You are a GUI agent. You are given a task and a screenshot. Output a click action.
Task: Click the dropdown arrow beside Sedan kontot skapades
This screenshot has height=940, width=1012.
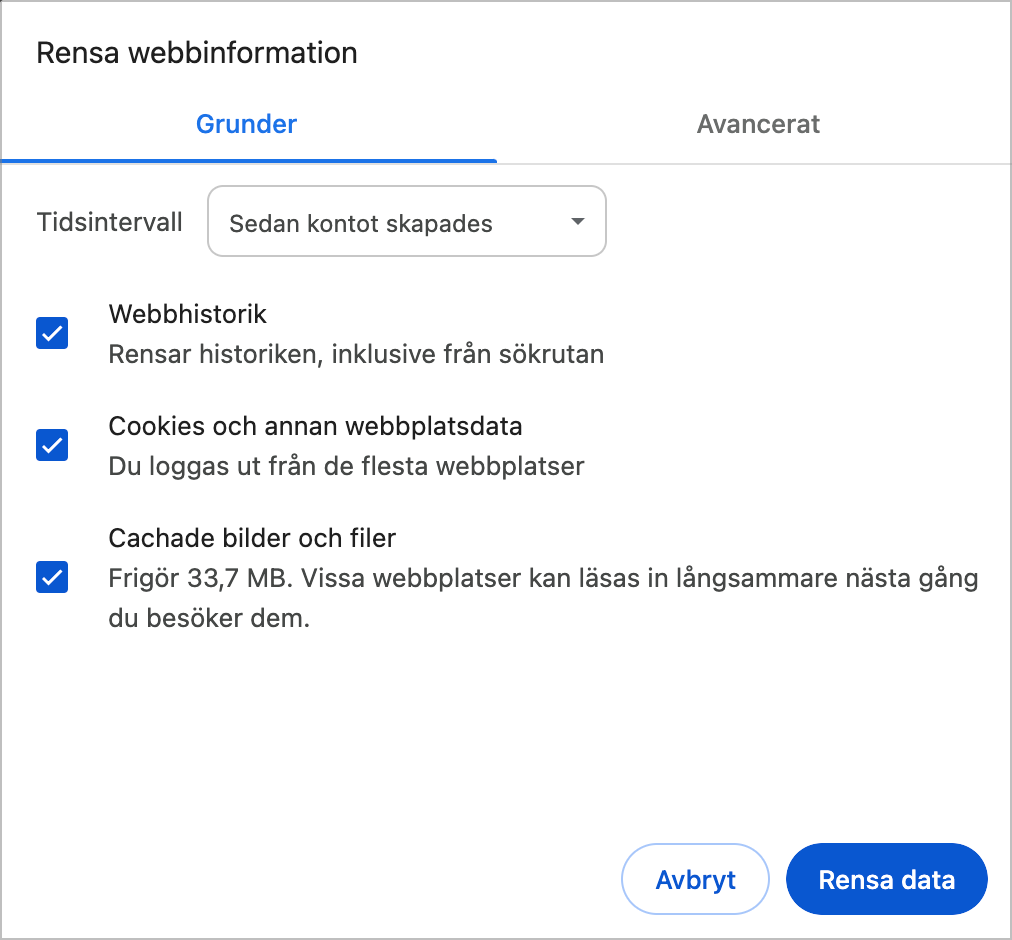point(576,222)
